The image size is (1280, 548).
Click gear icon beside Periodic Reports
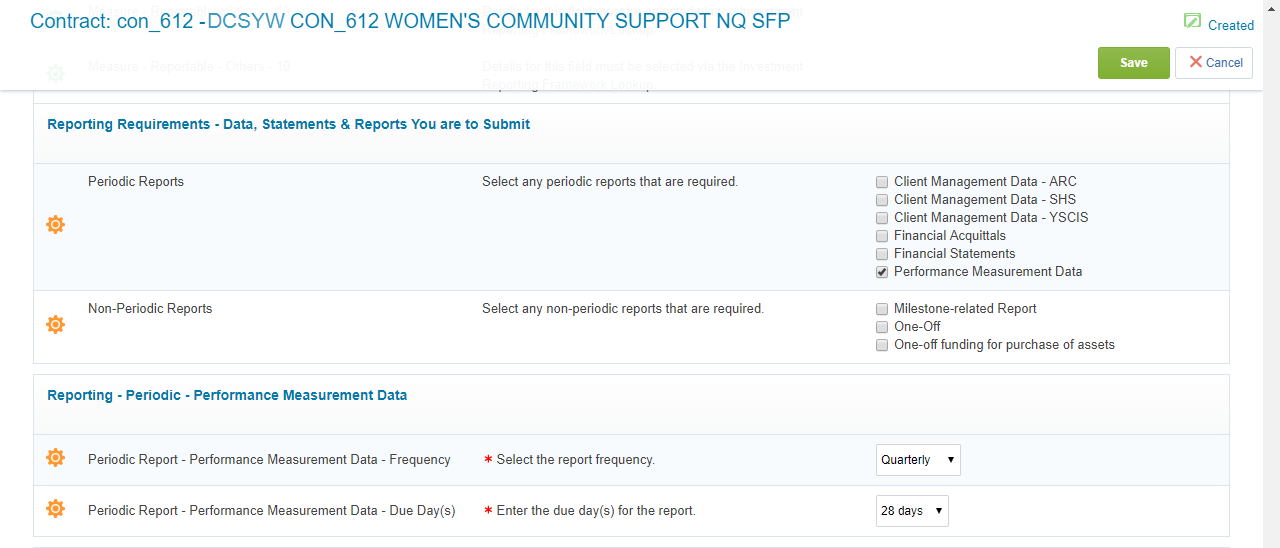point(56,225)
